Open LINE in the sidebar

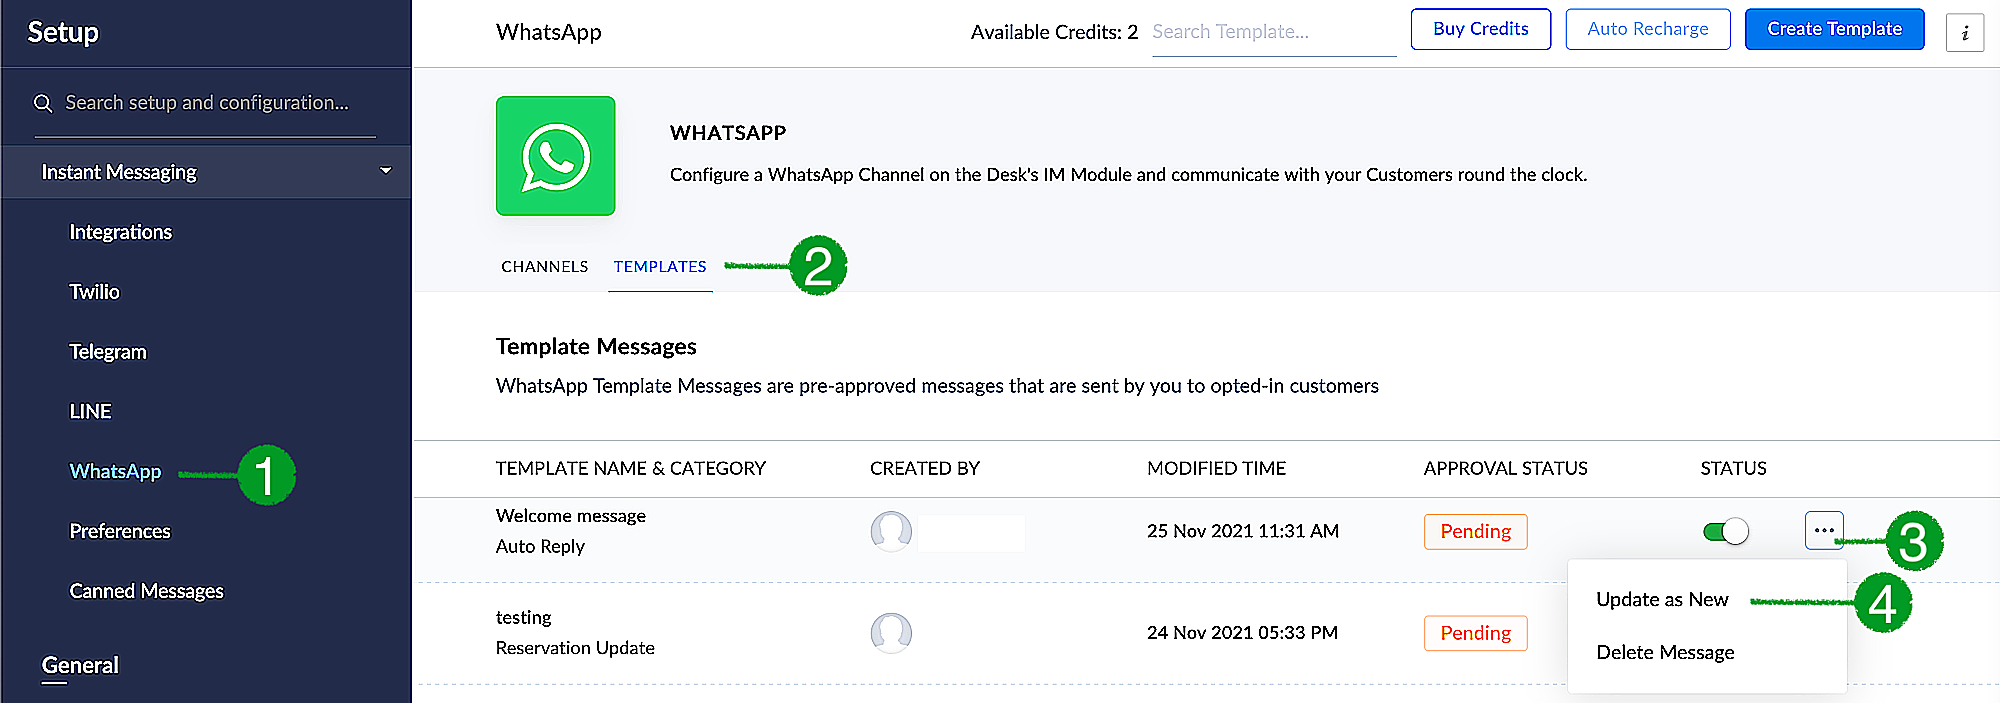90,411
